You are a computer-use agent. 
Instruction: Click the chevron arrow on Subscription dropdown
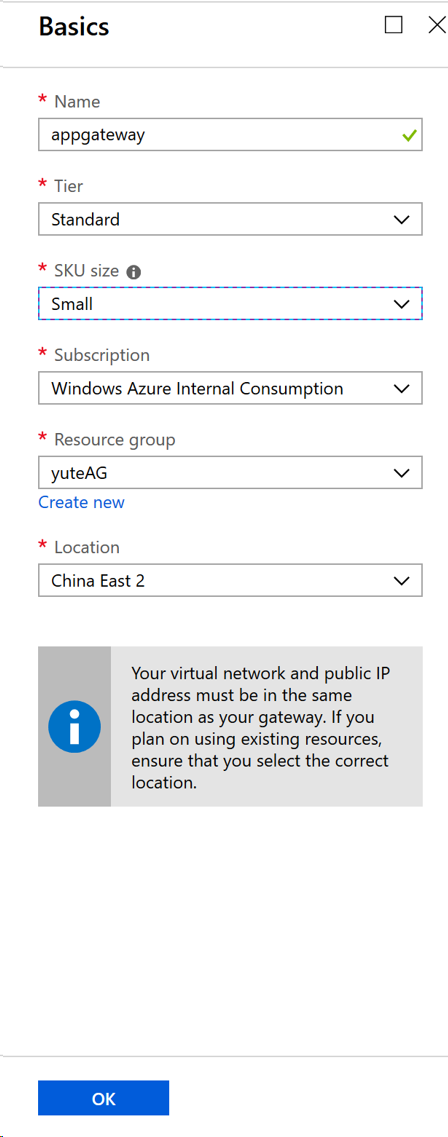point(402,389)
